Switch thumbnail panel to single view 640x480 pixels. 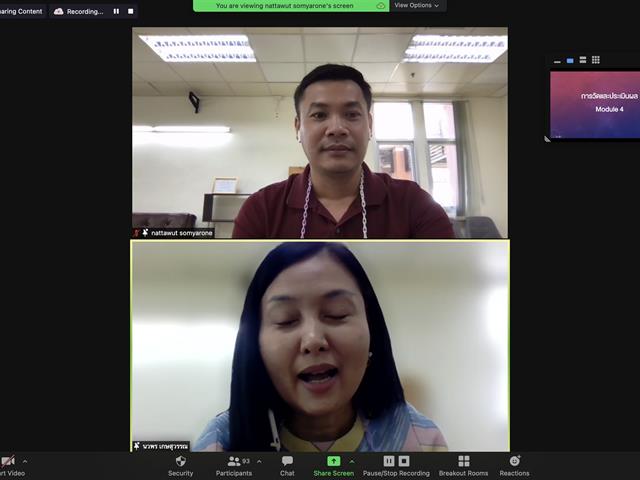[570, 60]
